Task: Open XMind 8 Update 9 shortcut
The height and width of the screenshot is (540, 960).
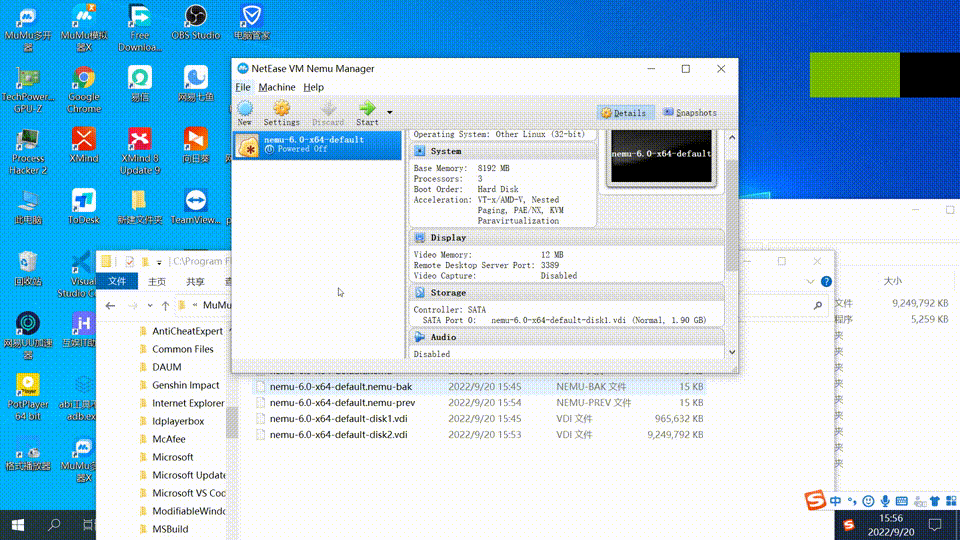Action: (x=140, y=152)
